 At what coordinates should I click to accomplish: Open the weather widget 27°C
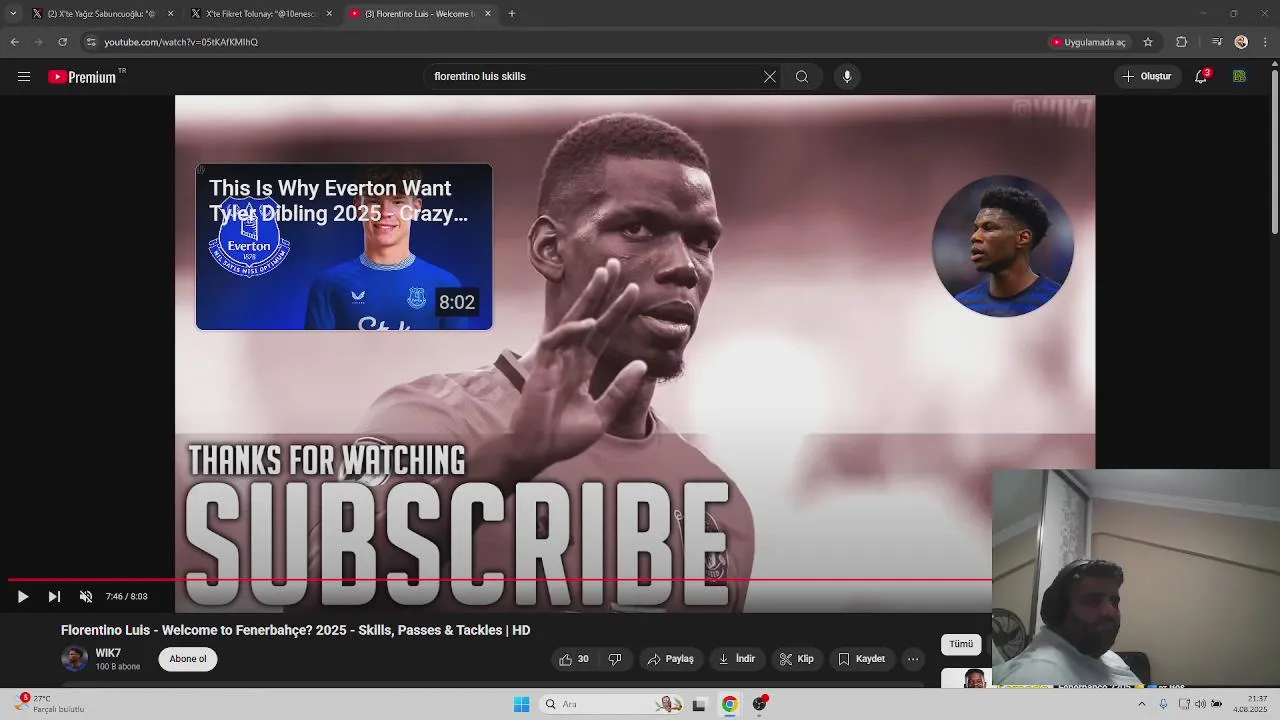50,704
